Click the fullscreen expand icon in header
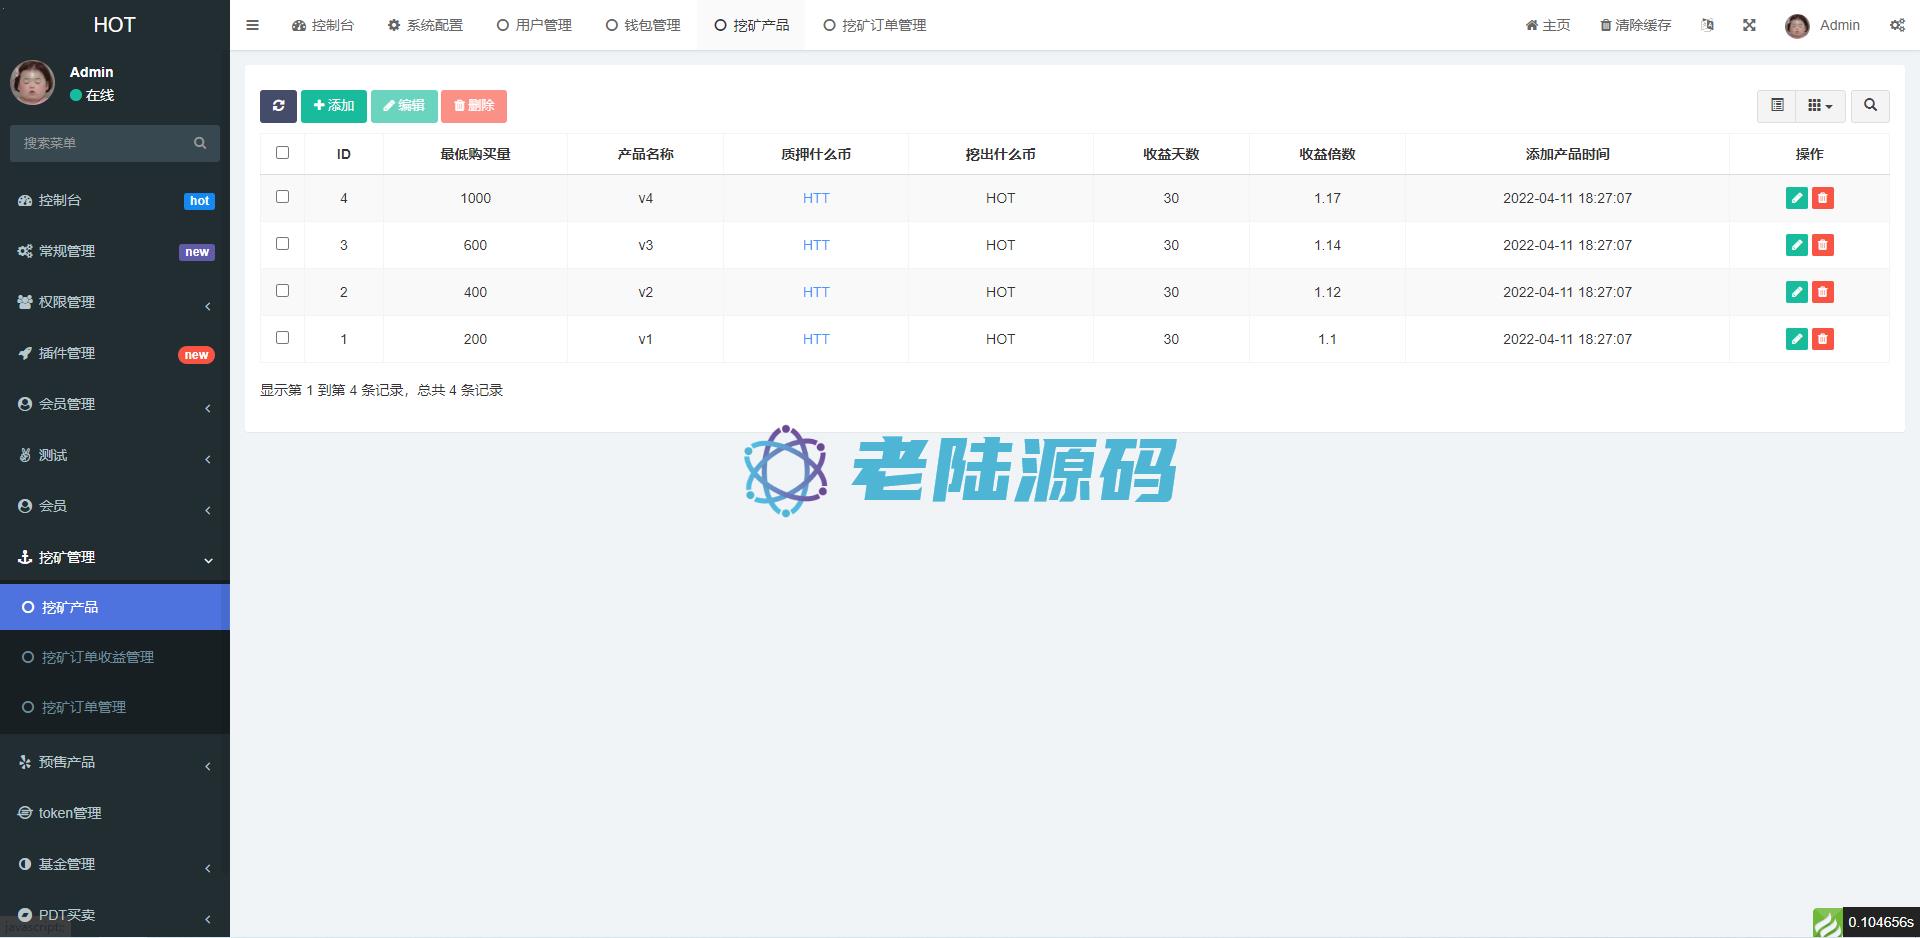The width and height of the screenshot is (1920, 938). [x=1749, y=25]
